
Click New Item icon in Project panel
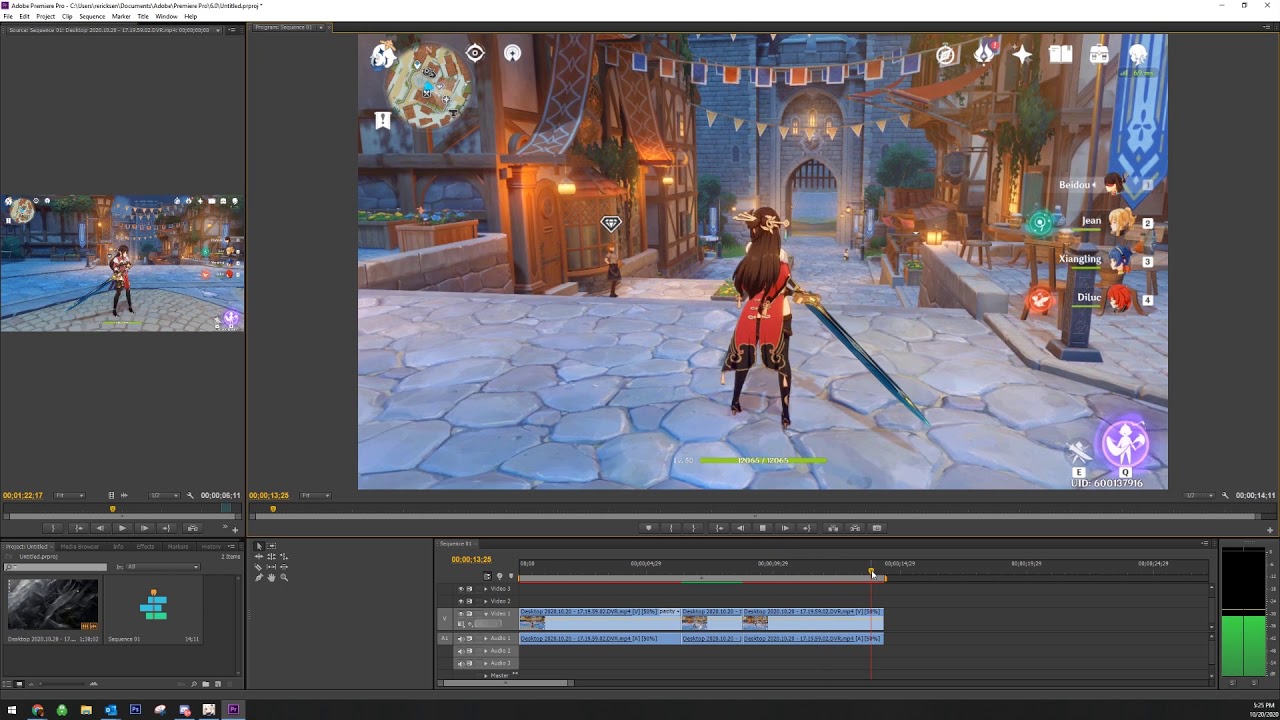[x=218, y=684]
